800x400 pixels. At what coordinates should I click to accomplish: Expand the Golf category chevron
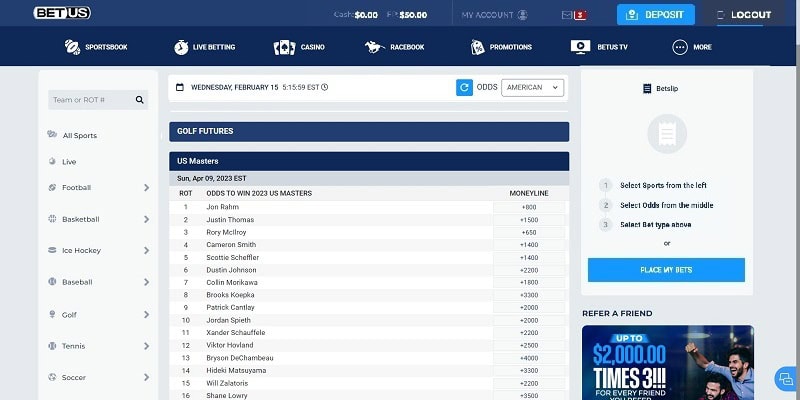tap(146, 315)
